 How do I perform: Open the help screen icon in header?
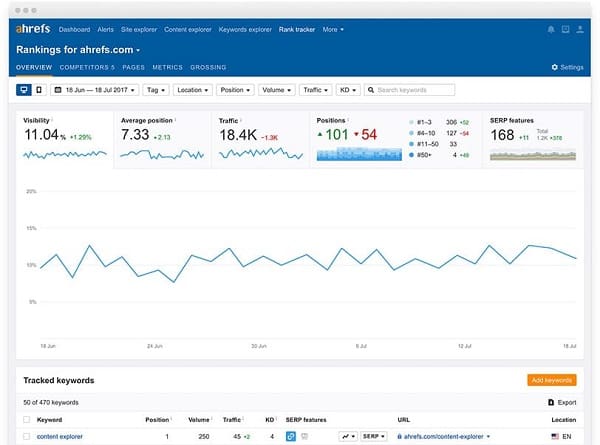(565, 29)
